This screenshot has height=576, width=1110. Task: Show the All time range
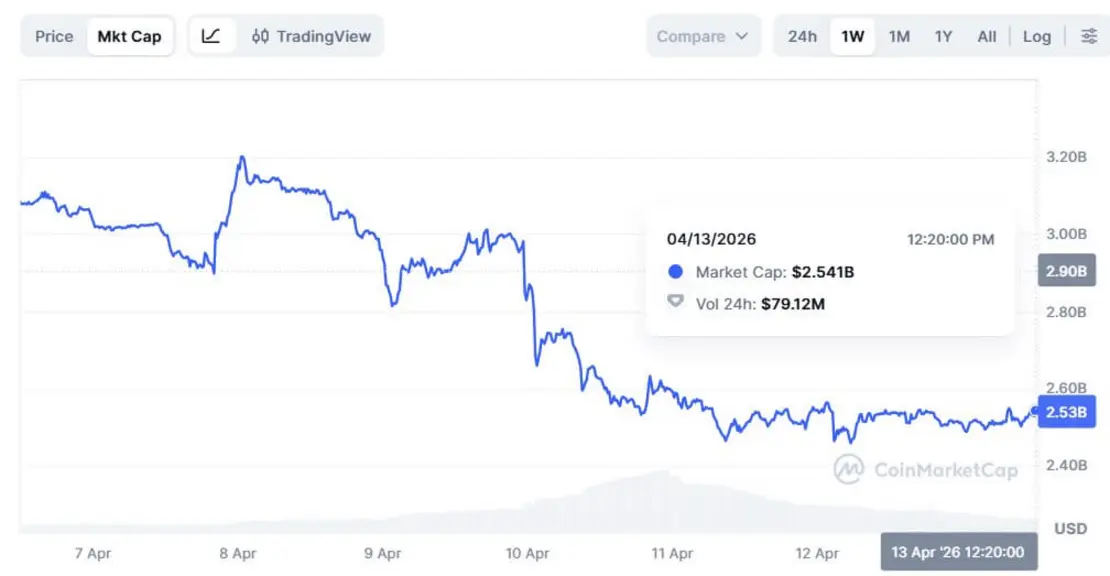(x=986, y=36)
